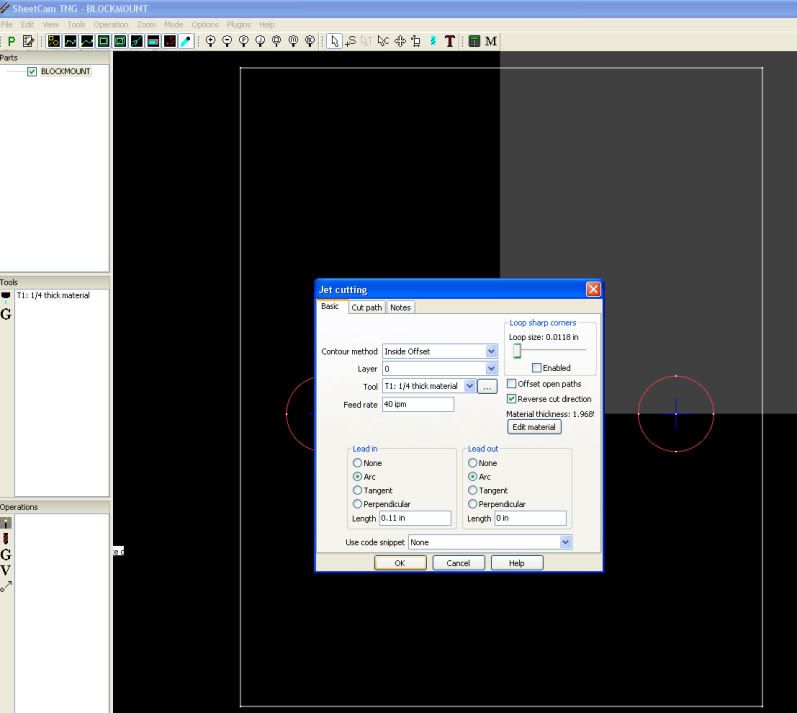Open the Contour method dropdown
The height and width of the screenshot is (713, 797).
click(490, 351)
